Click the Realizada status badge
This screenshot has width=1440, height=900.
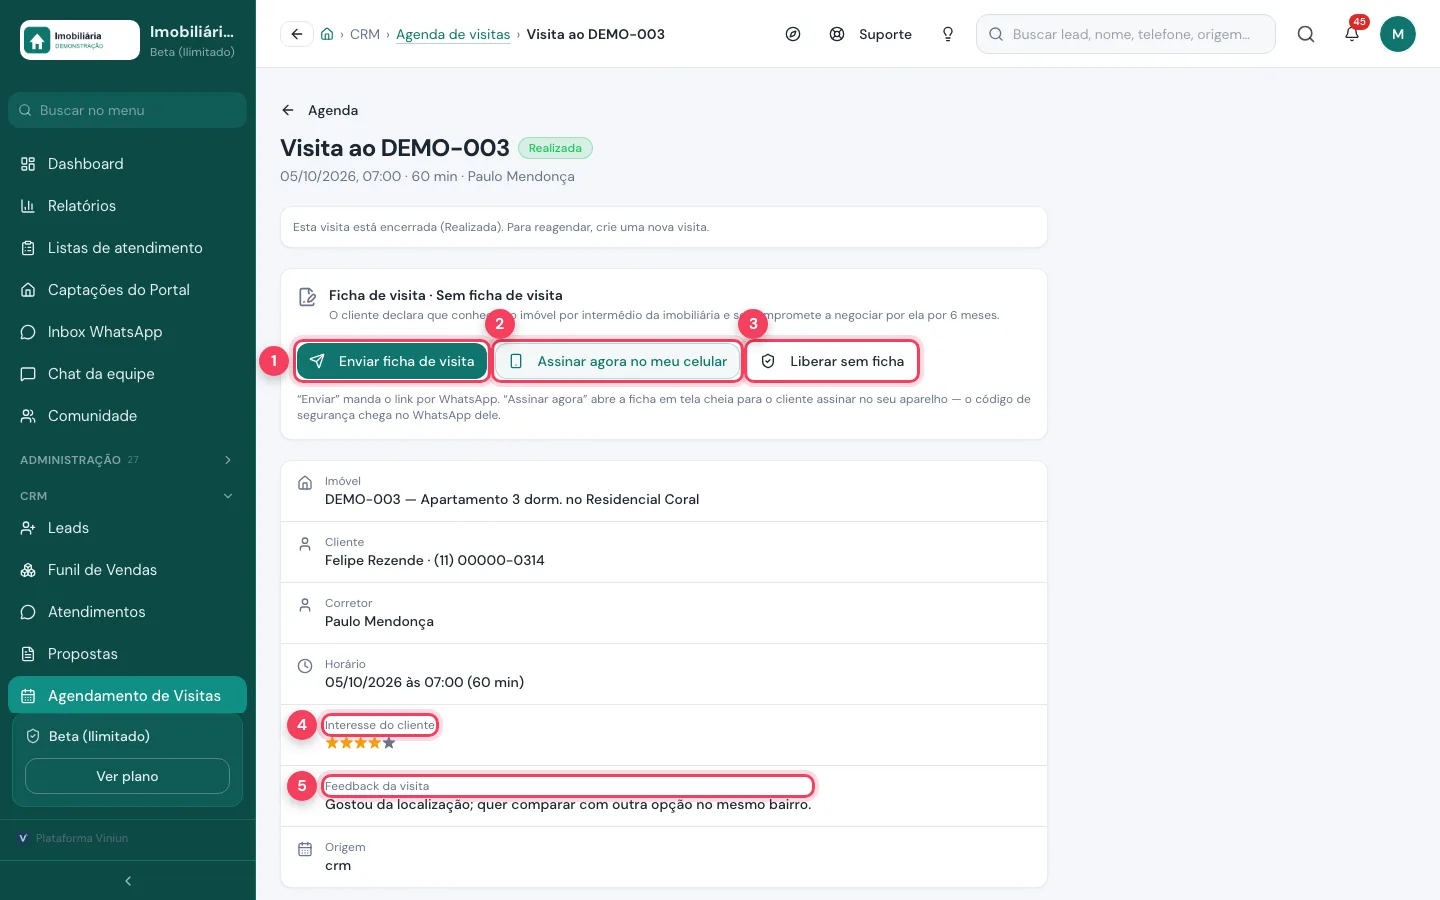(555, 148)
